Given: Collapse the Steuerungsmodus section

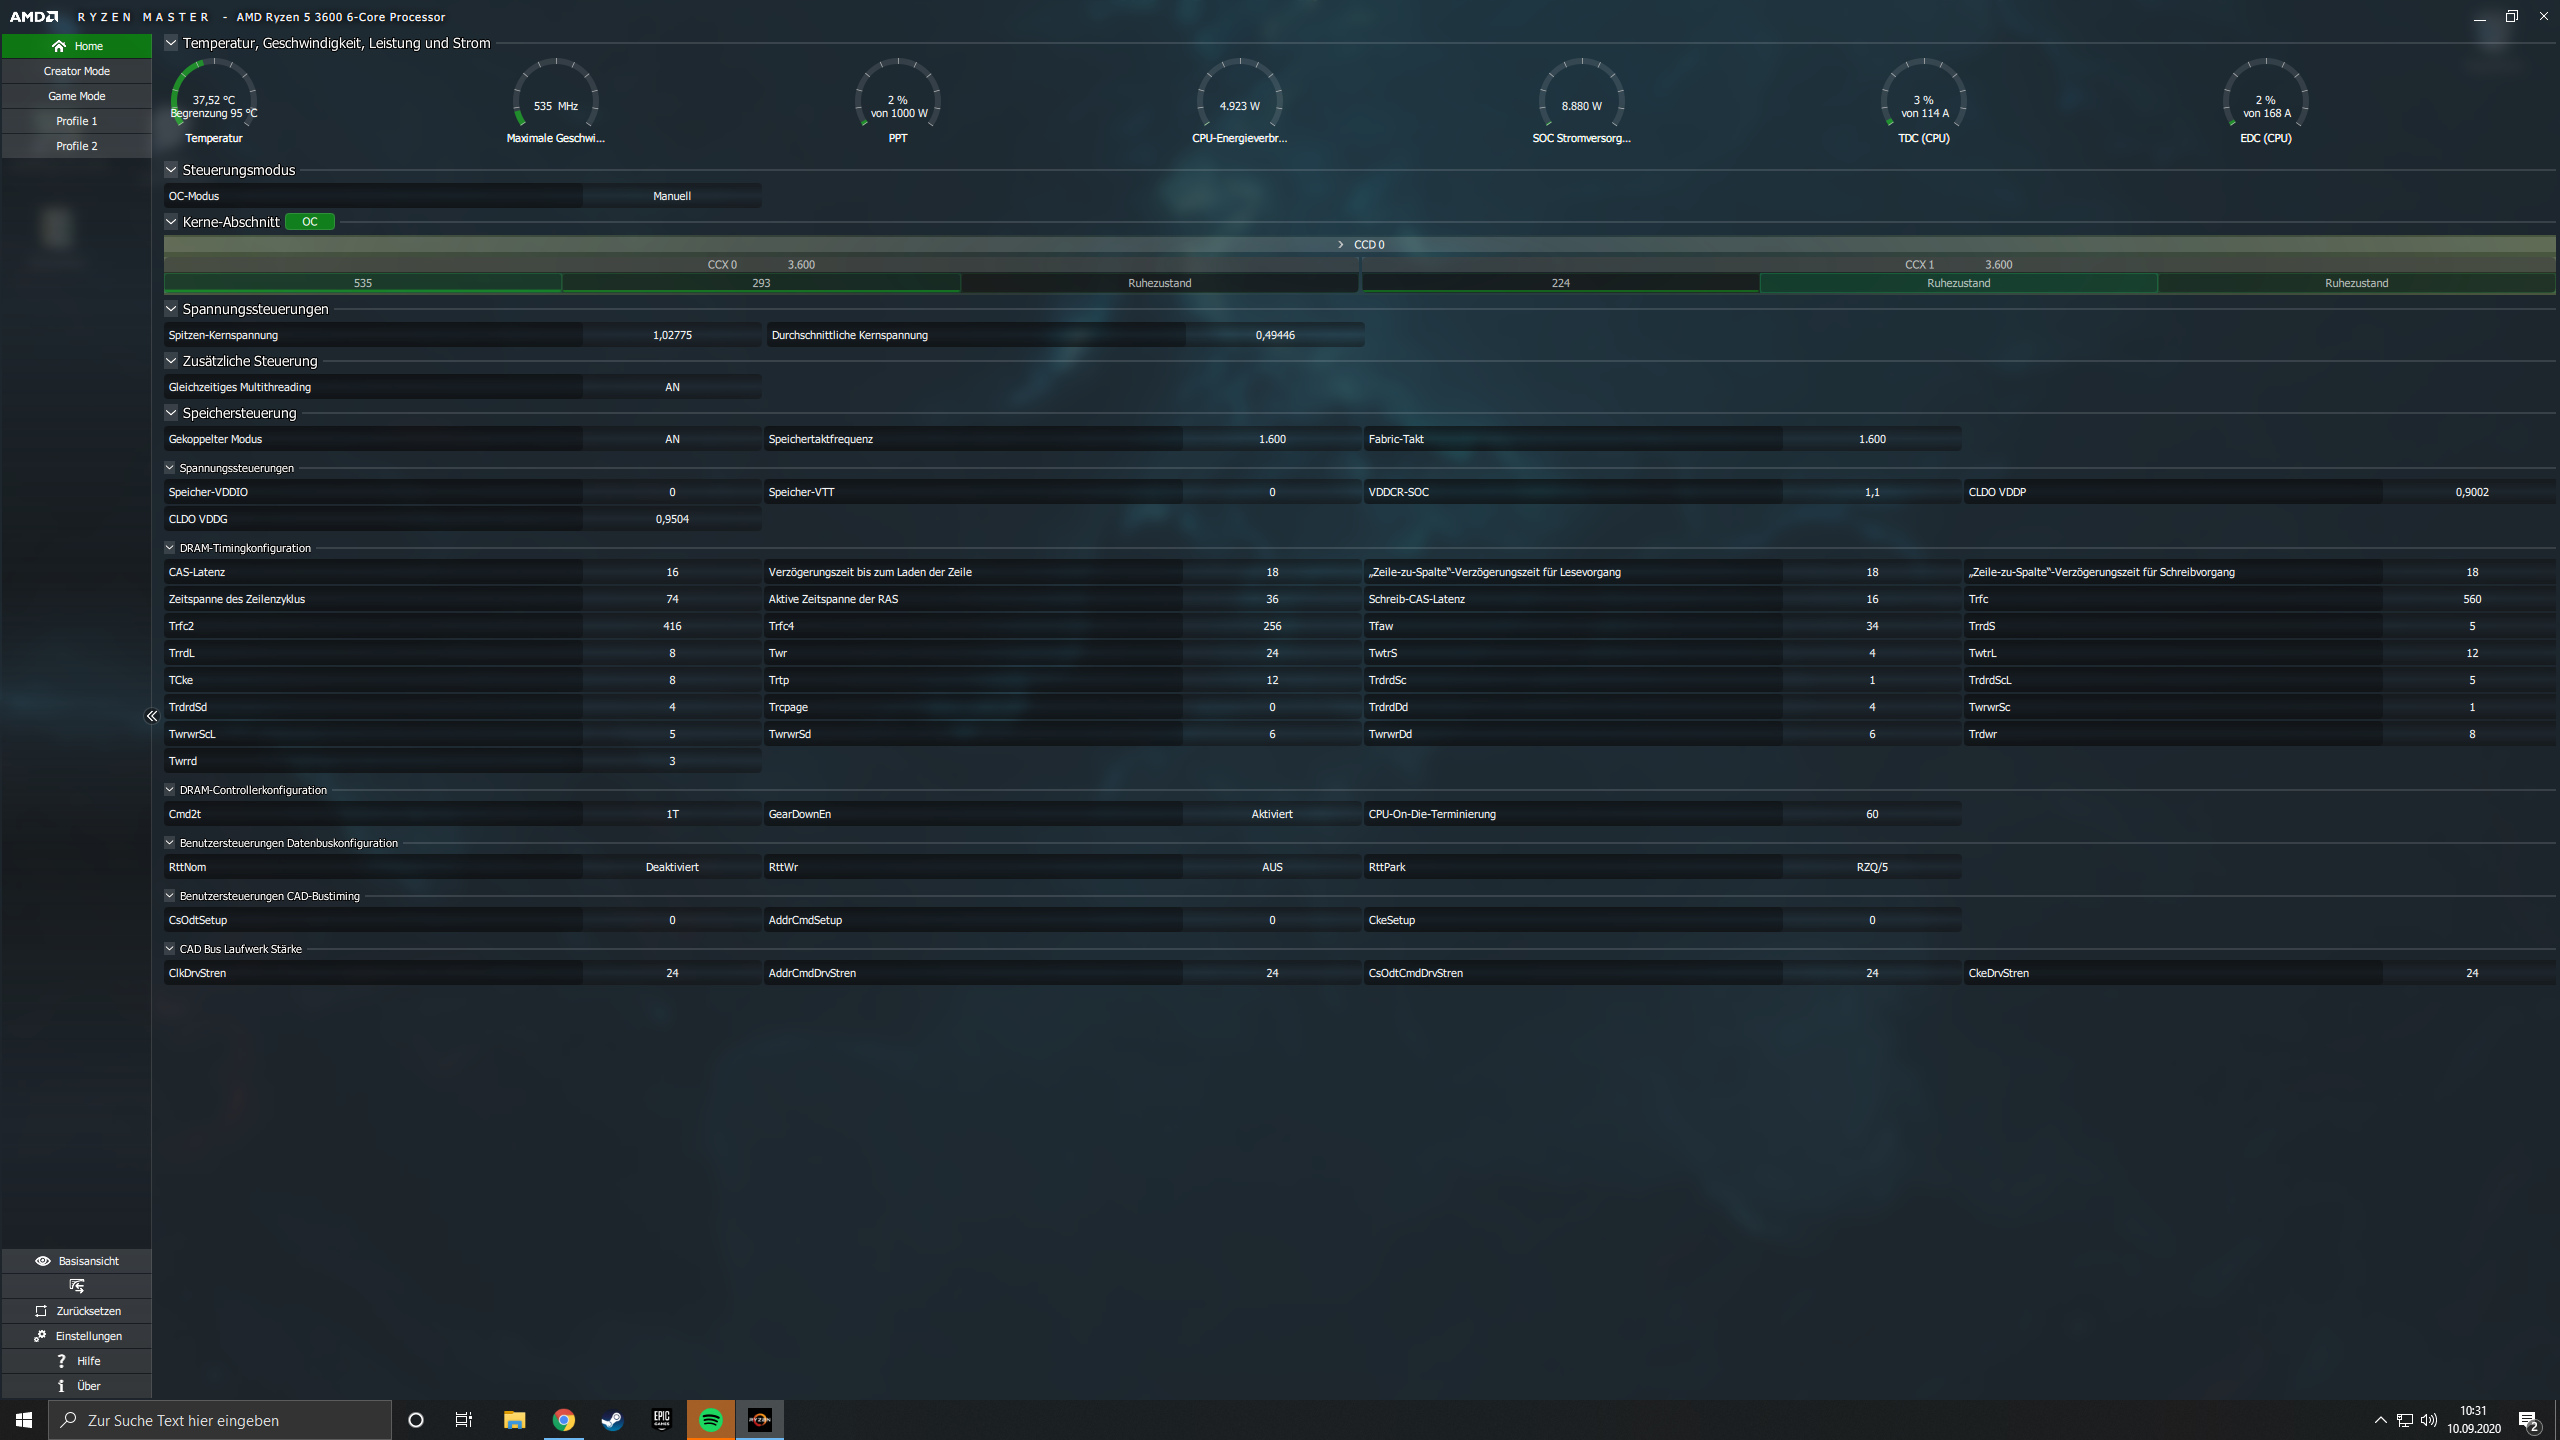Looking at the screenshot, I should (x=171, y=170).
